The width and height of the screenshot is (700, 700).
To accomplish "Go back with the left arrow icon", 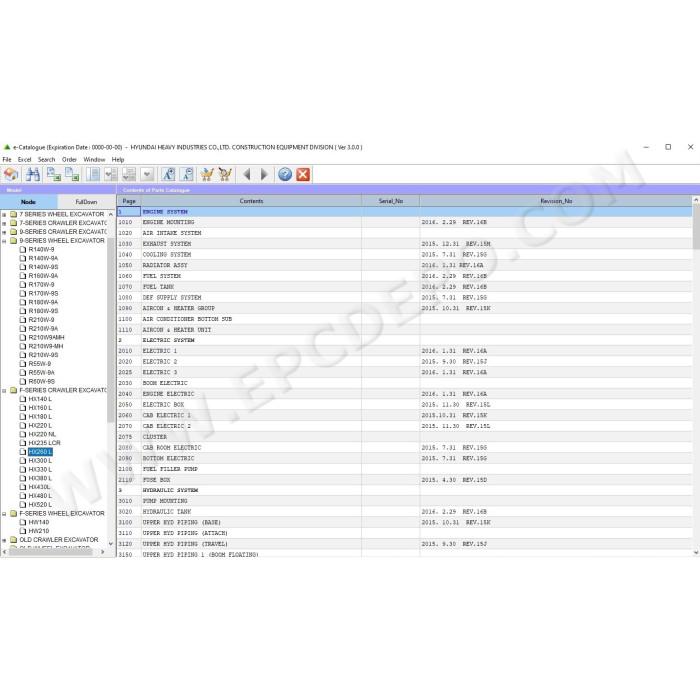I will [246, 174].
